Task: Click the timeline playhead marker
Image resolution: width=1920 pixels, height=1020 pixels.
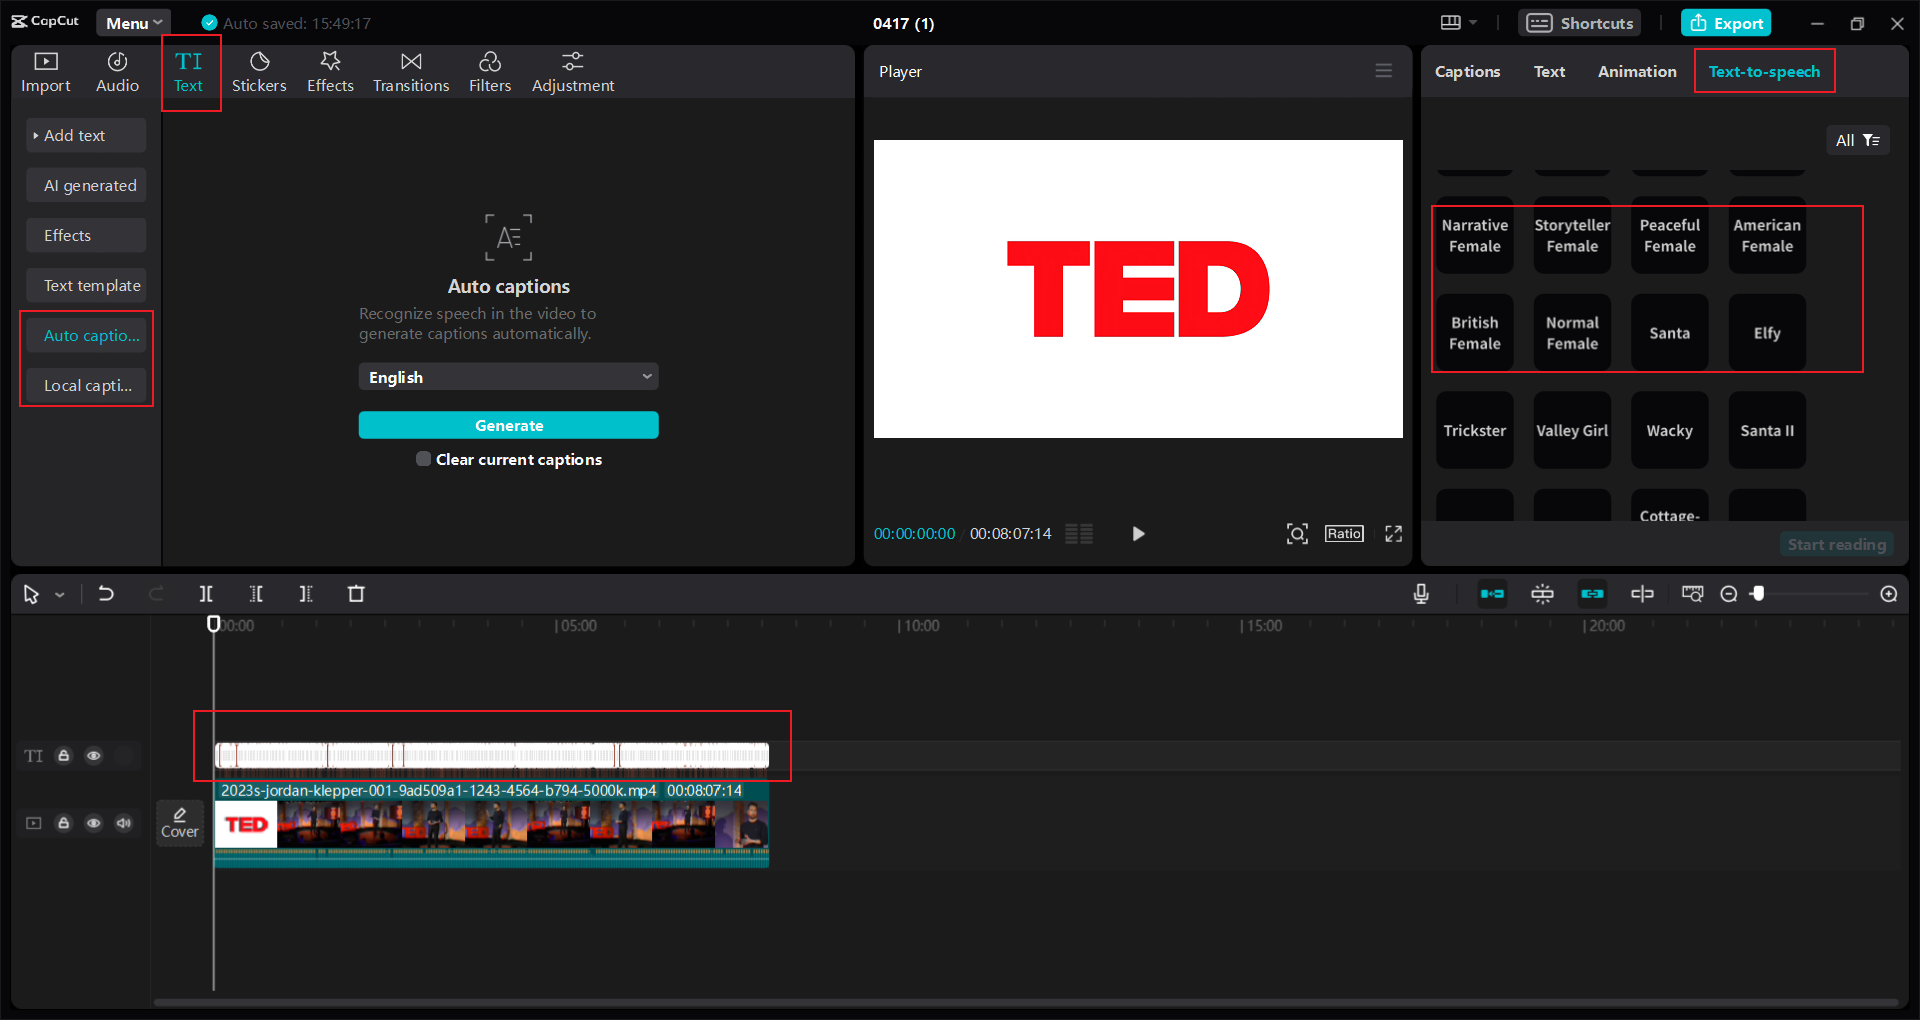Action: (x=213, y=624)
